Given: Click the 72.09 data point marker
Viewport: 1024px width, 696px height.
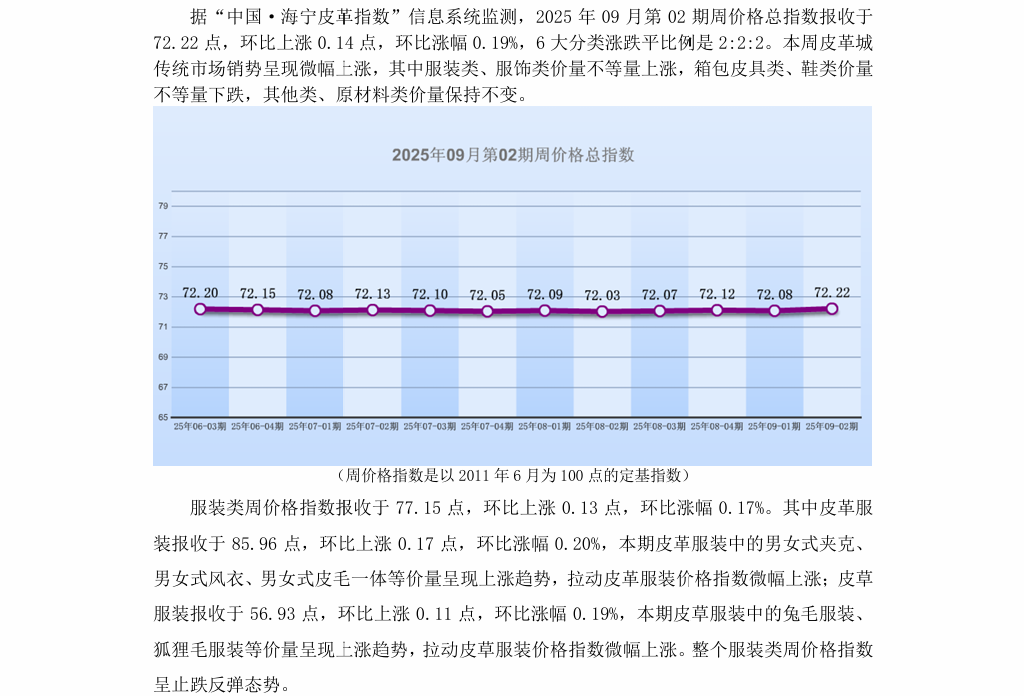Looking at the screenshot, I should (x=545, y=311).
